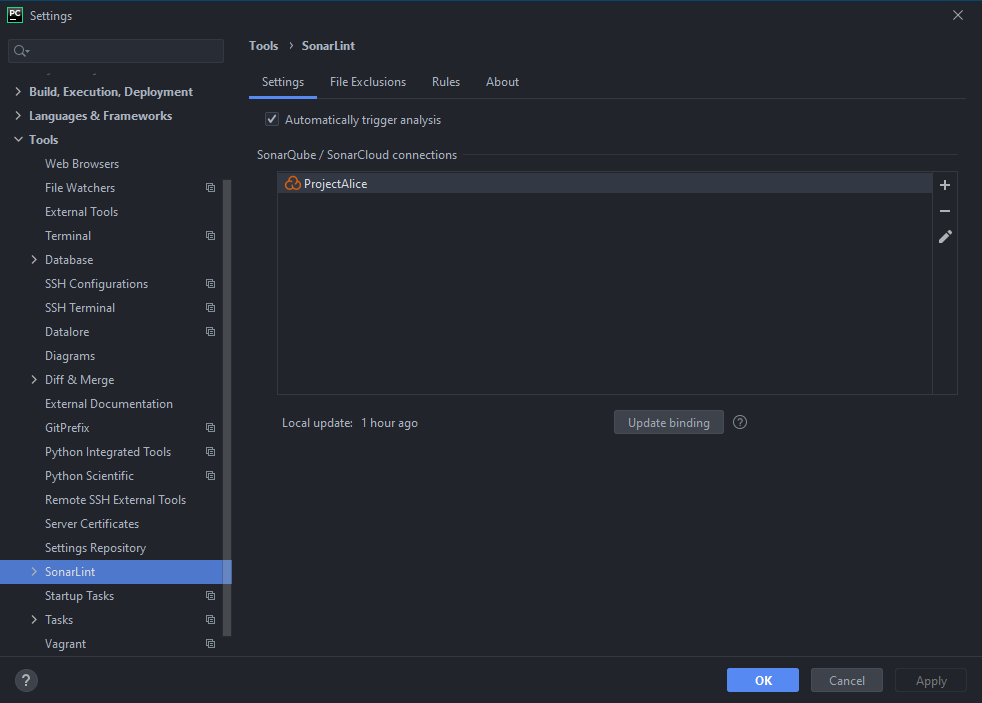Select Startup Tasks item

pyautogui.click(x=80, y=595)
